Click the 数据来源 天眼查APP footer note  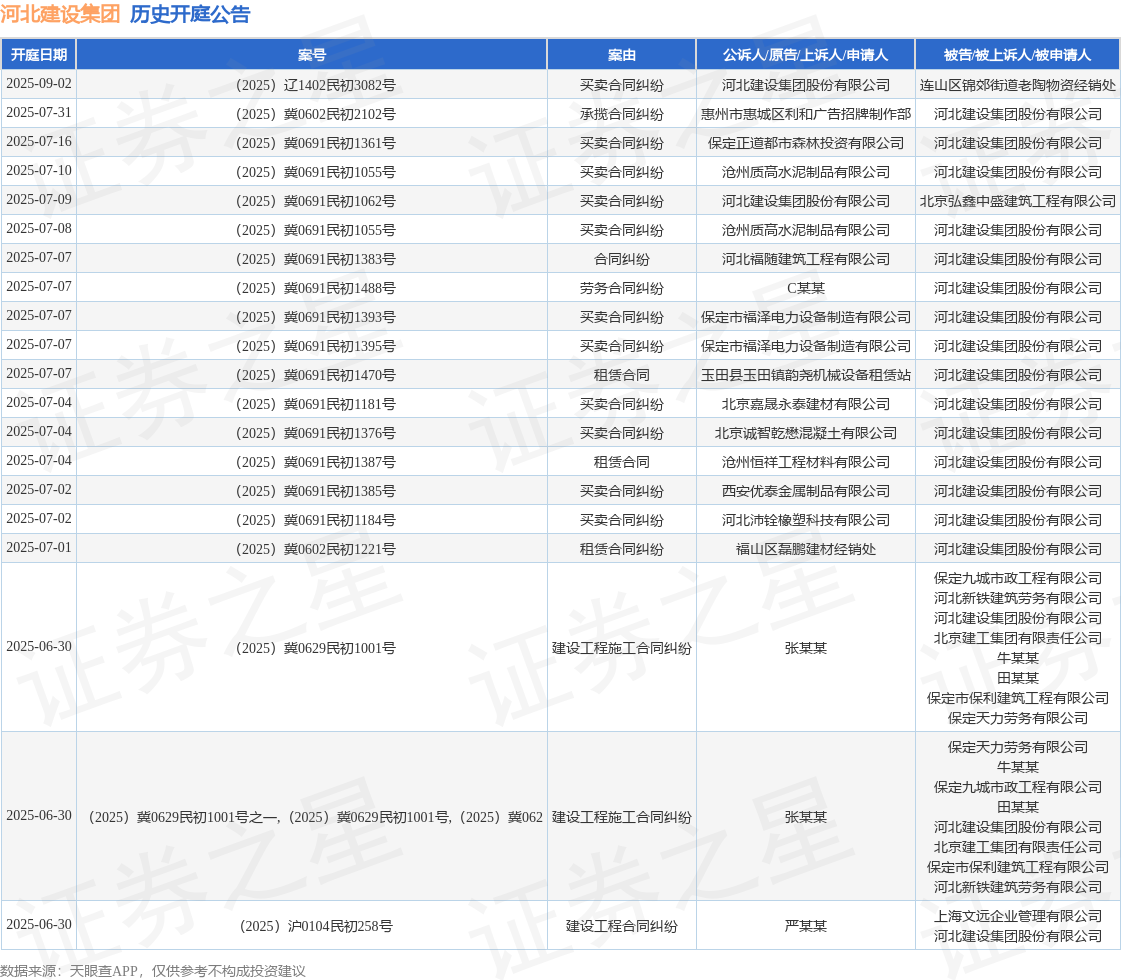(153, 971)
